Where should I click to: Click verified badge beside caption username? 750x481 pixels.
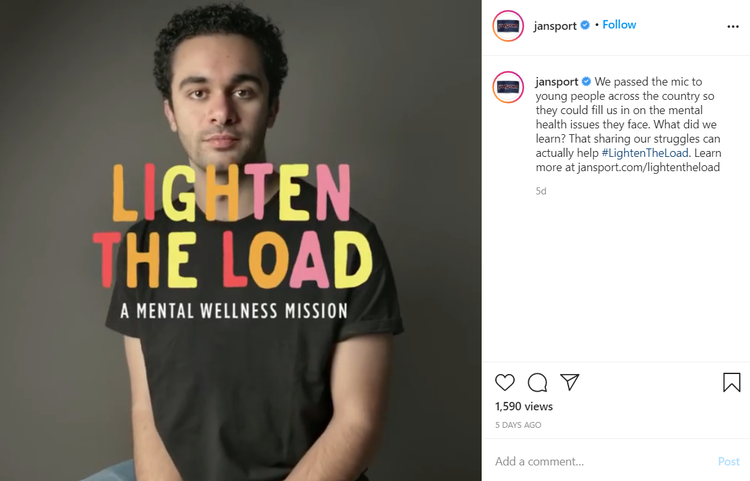[x=586, y=82]
